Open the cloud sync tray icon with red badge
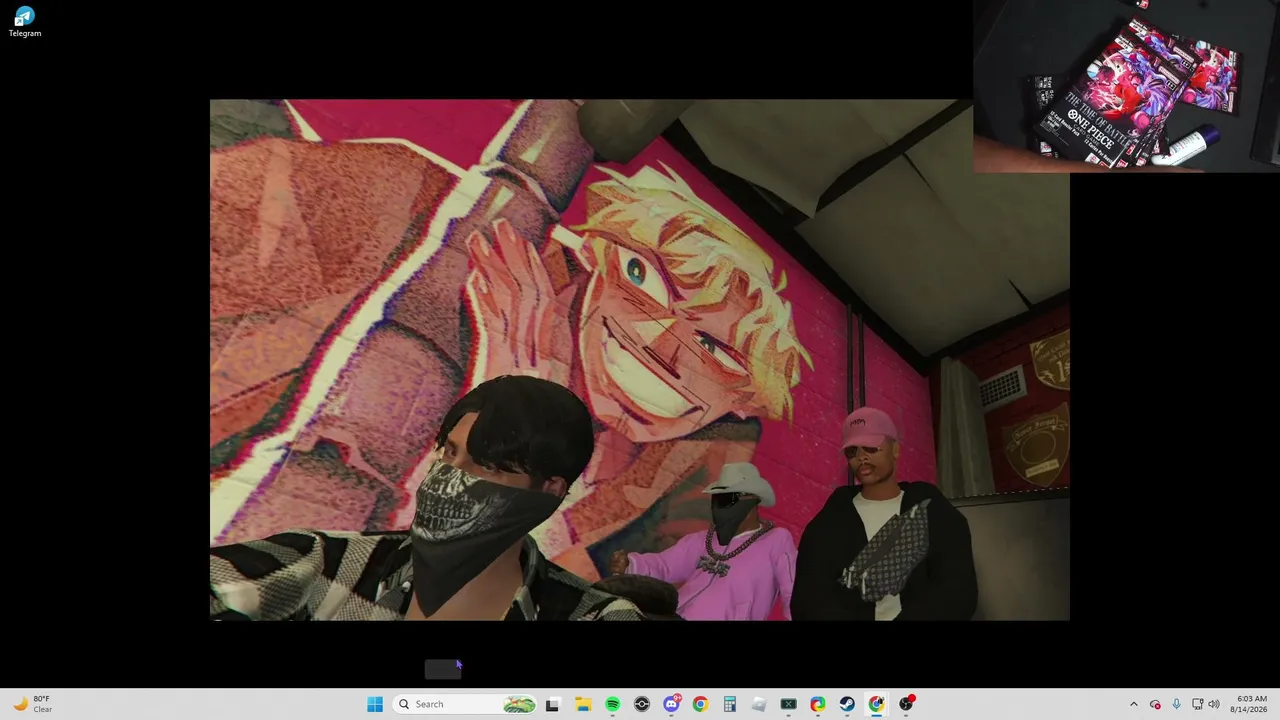This screenshot has width=1280, height=720. [1155, 704]
